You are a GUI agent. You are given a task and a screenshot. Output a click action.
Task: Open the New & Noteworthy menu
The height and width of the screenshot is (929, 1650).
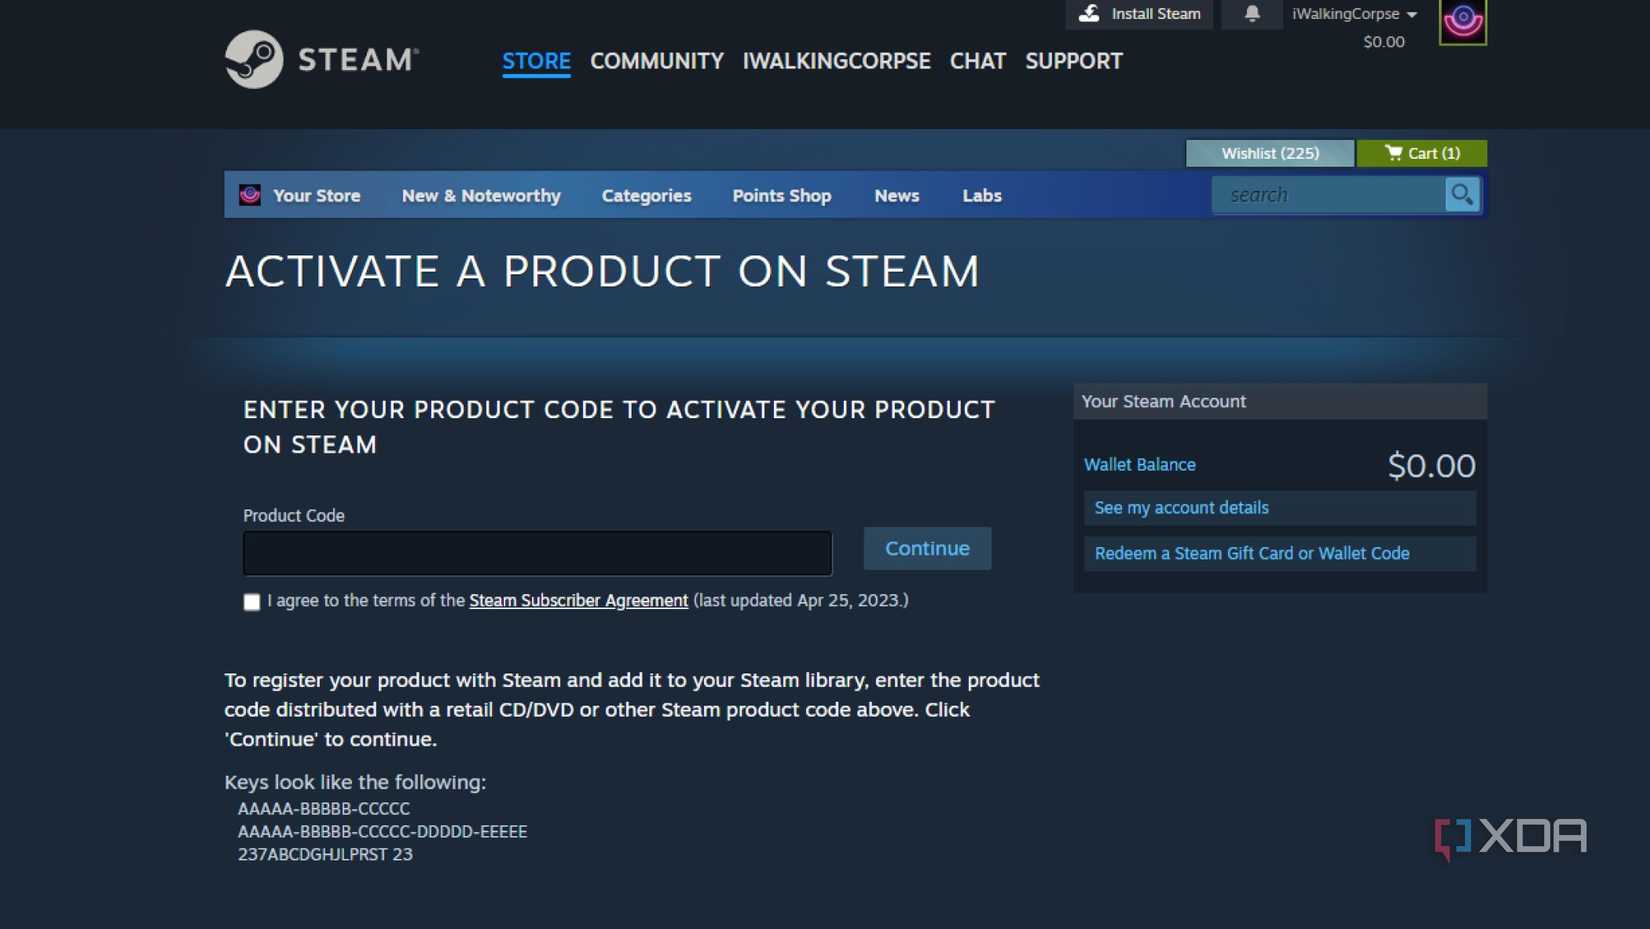point(481,195)
